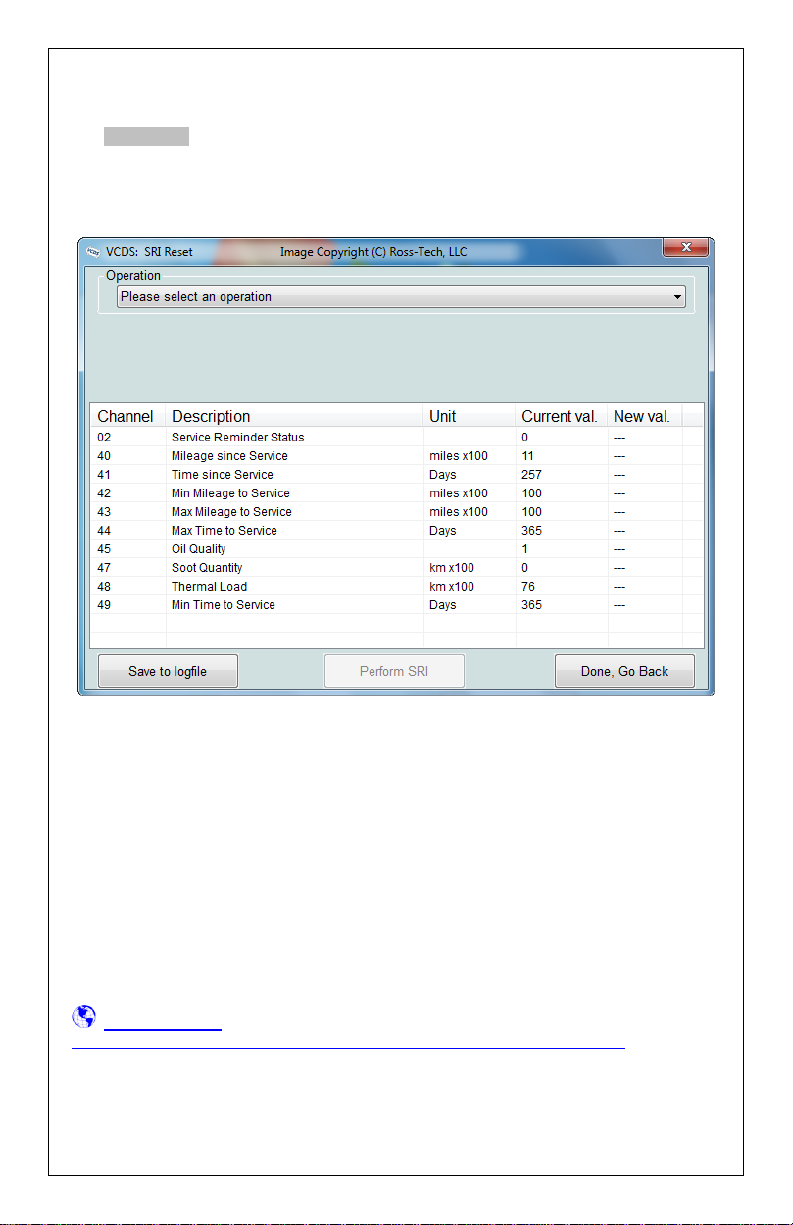Select the Mileage since Service row
This screenshot has height=1225, width=793.
397,456
